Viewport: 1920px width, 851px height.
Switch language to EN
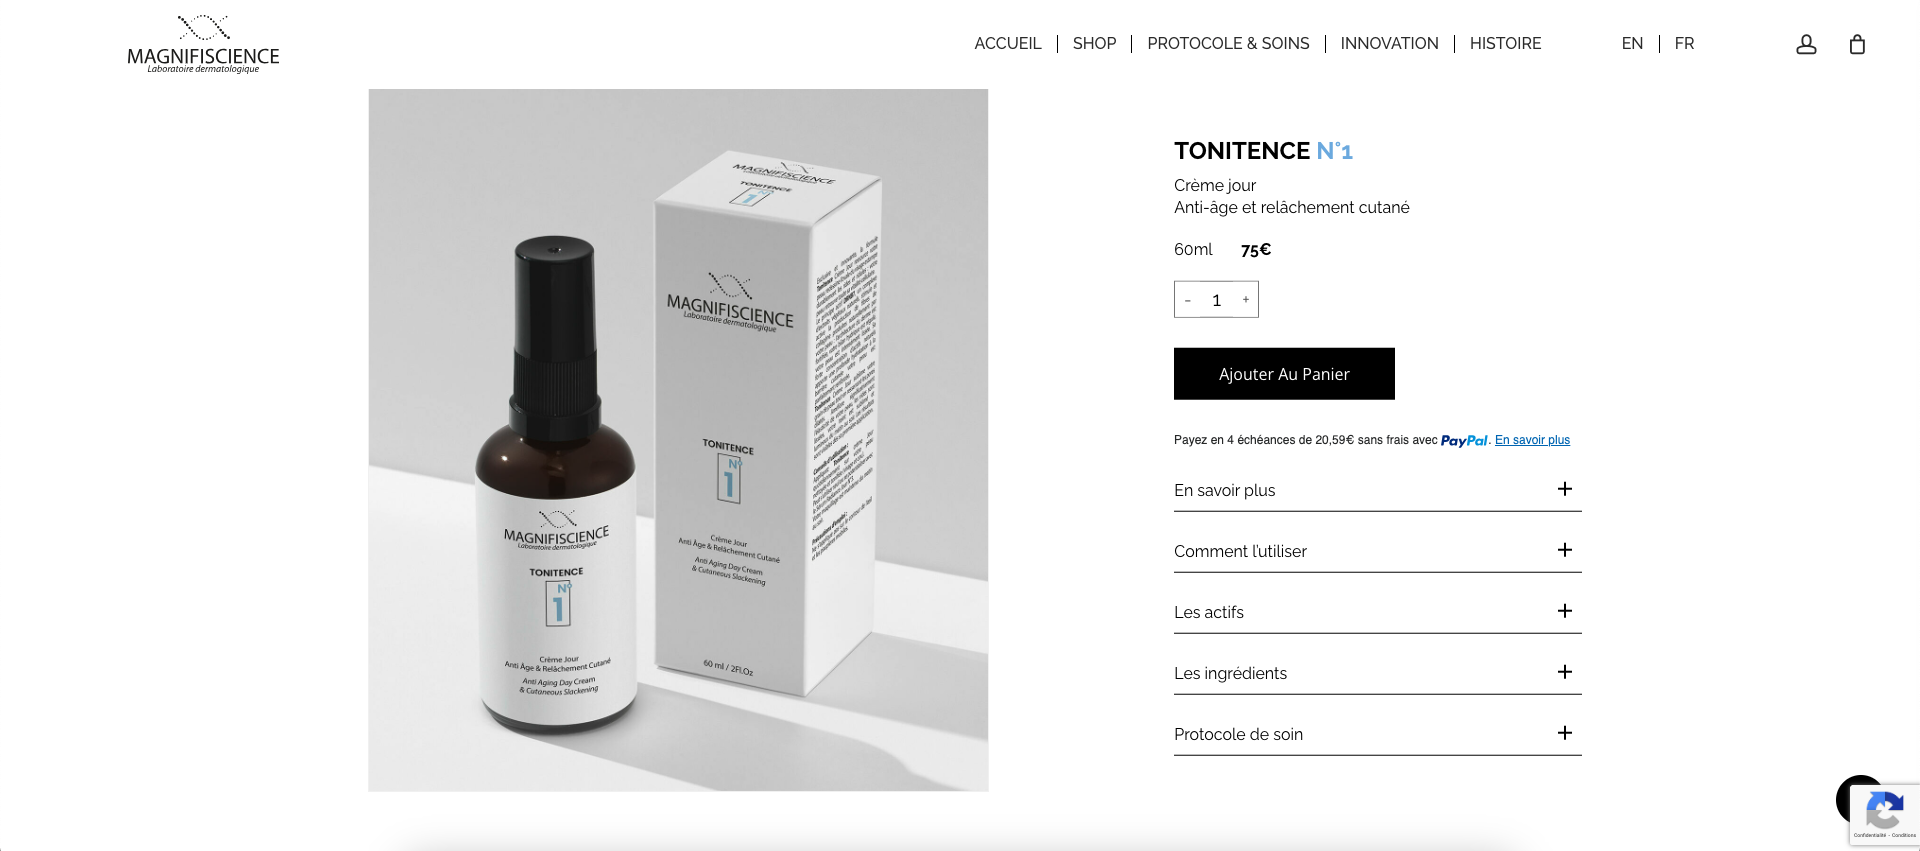(1632, 43)
